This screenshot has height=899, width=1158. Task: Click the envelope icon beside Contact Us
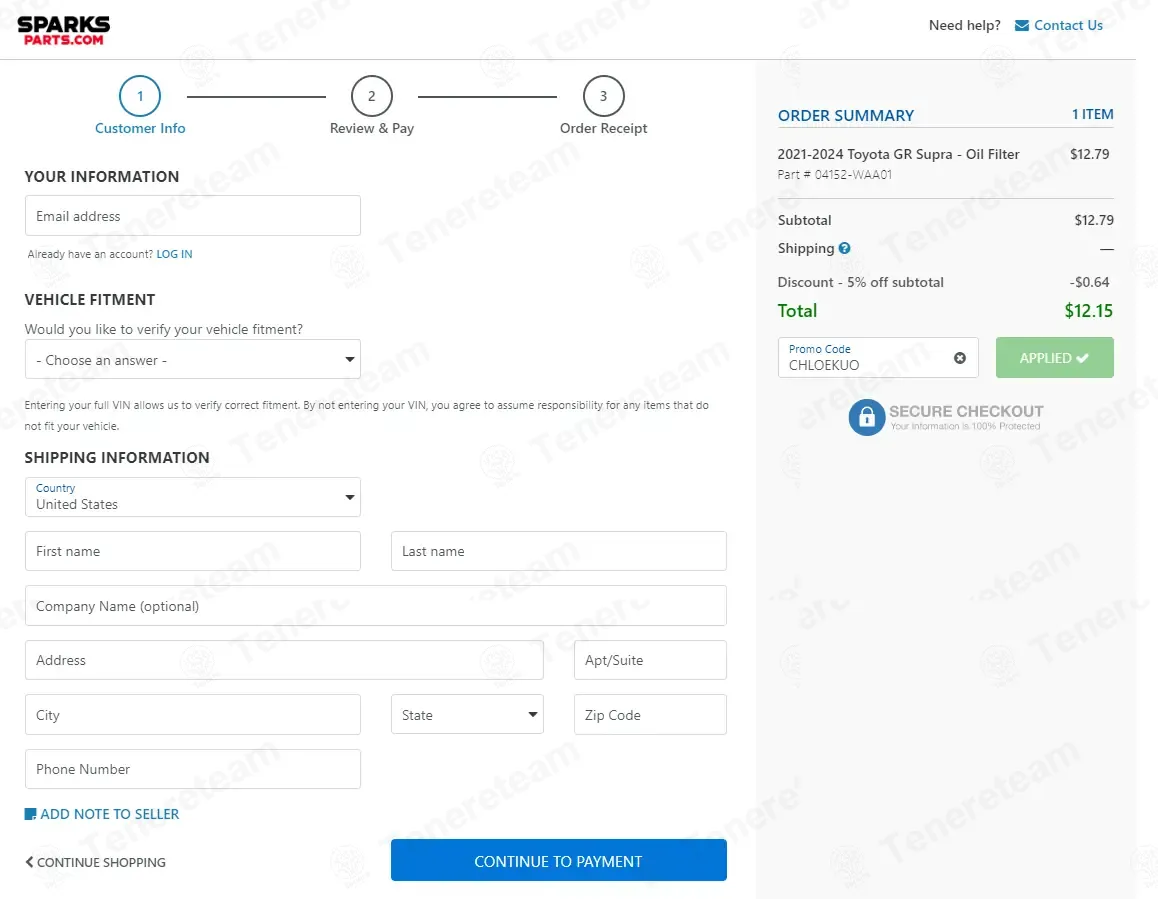(1021, 26)
